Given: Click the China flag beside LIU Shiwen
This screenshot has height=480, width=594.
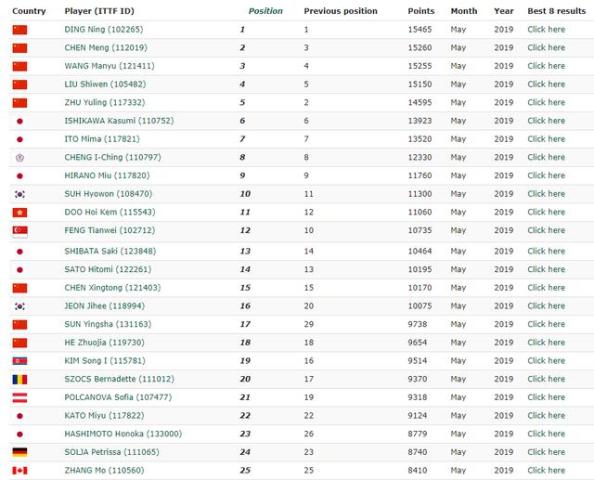Looking at the screenshot, I should (x=20, y=84).
